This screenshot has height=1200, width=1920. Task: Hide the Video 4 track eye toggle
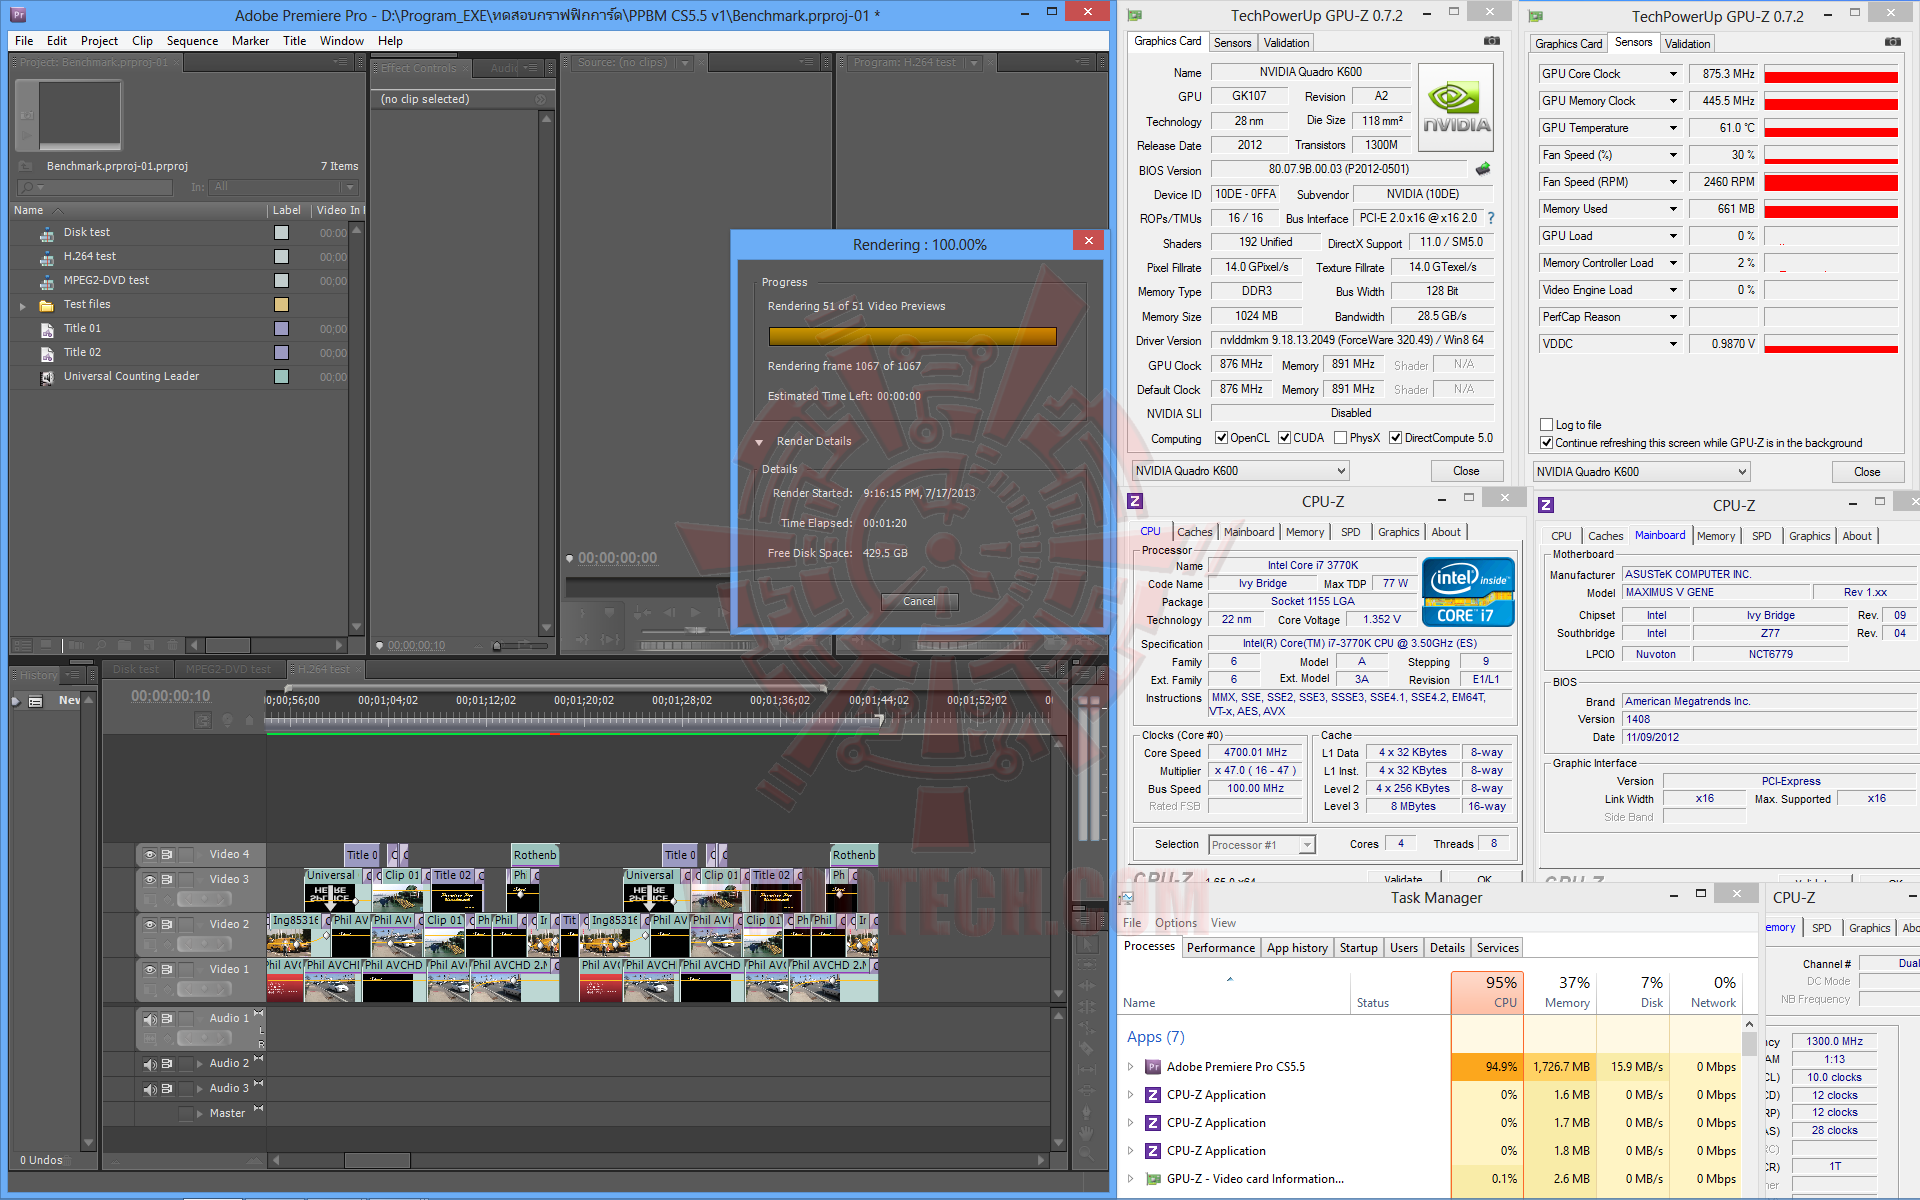[150, 855]
